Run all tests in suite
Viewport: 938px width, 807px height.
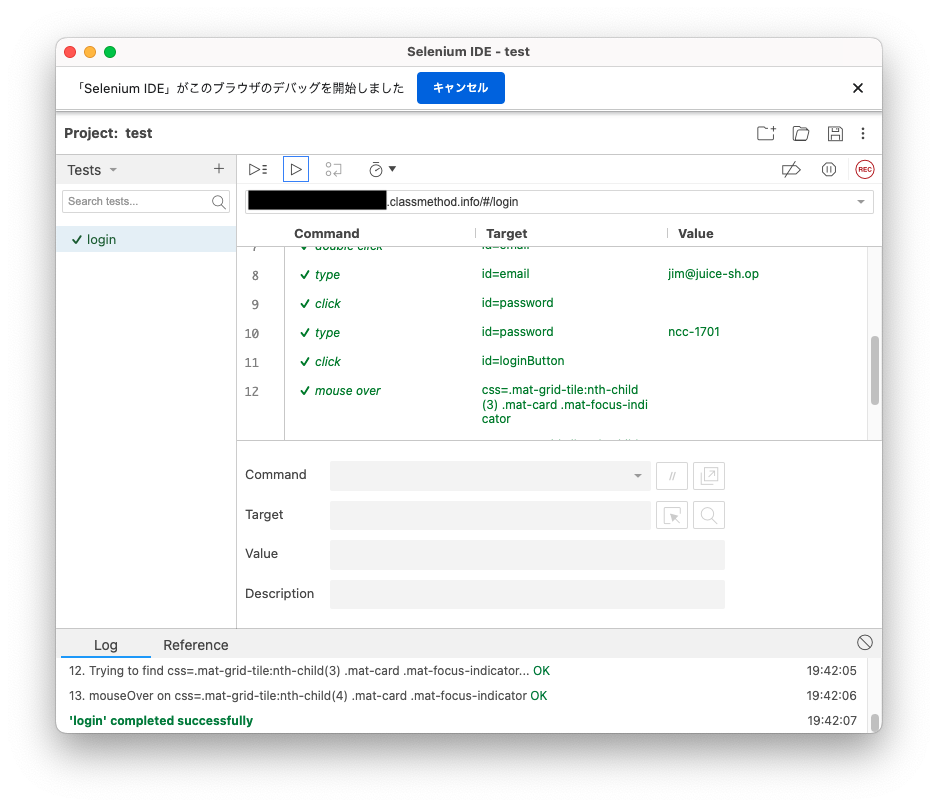258,170
